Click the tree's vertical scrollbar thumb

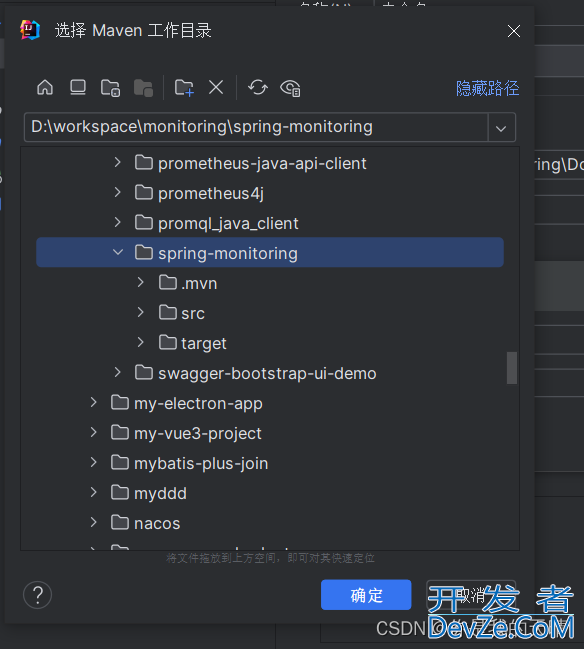pos(512,368)
